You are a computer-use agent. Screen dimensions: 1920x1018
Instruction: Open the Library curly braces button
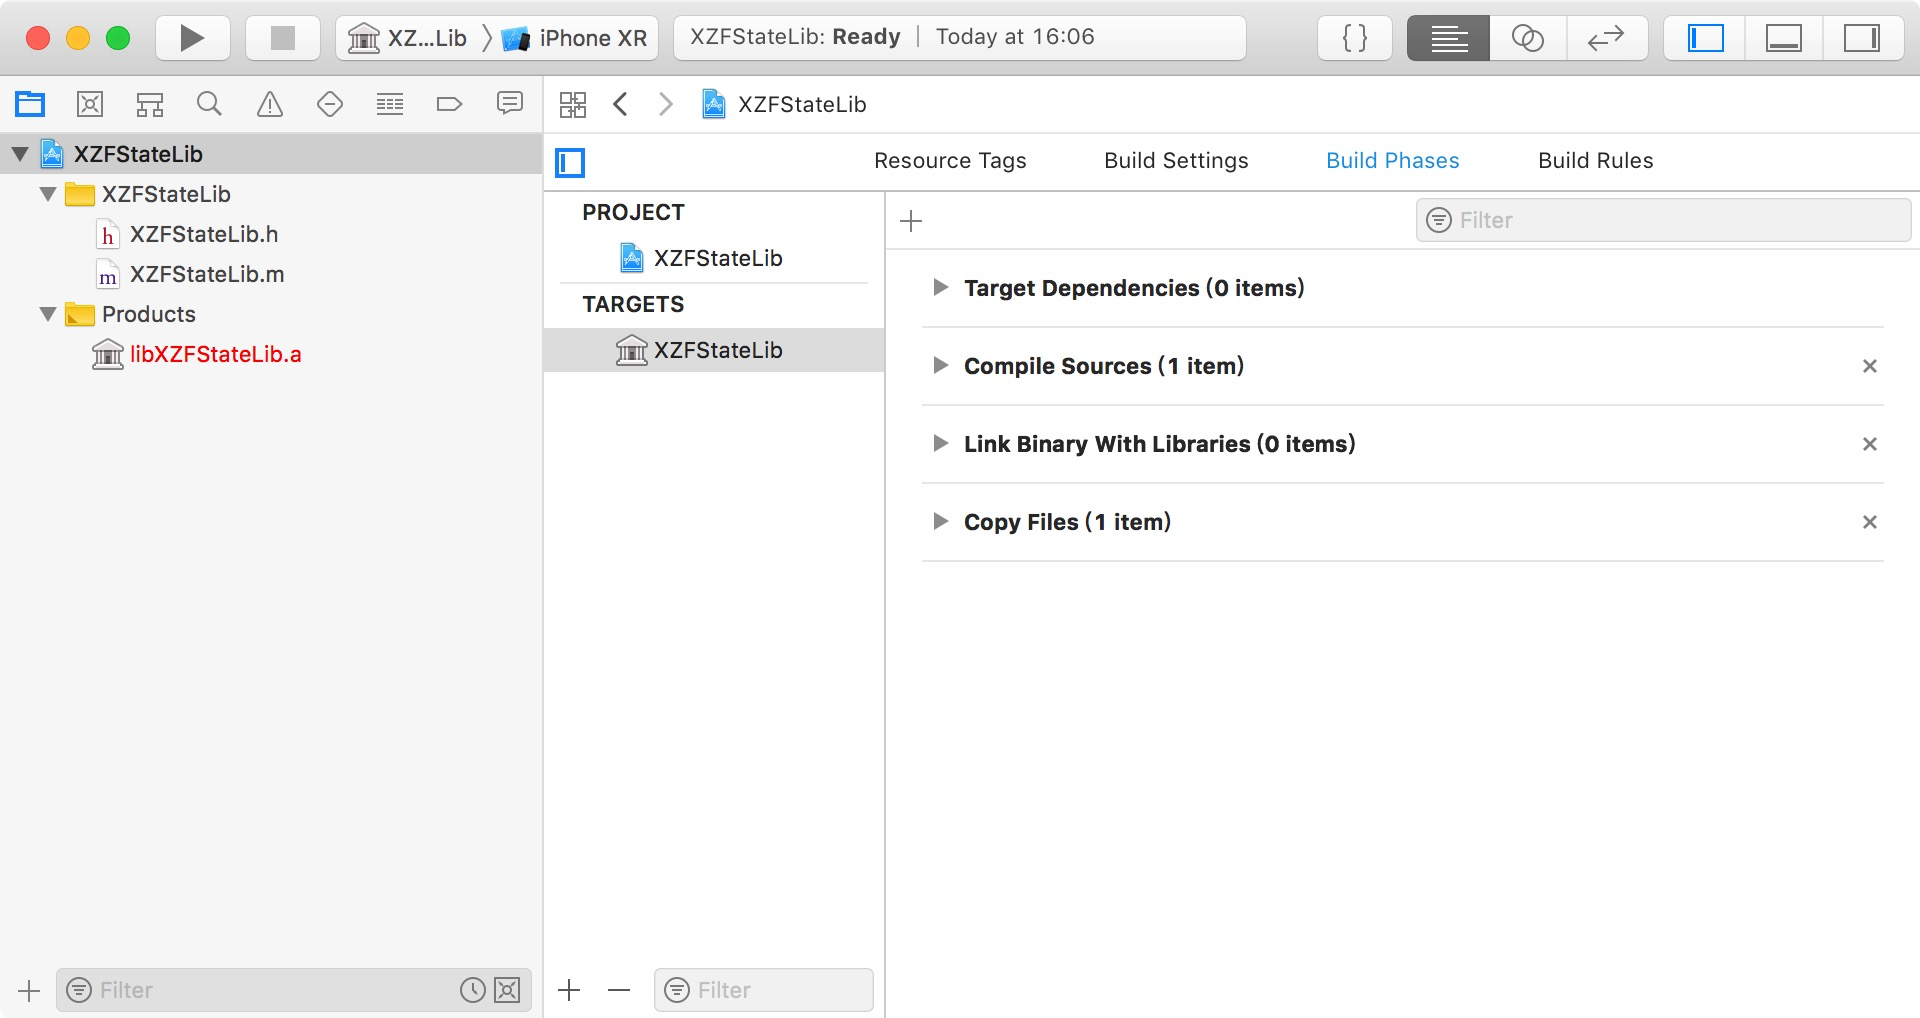click(1355, 38)
